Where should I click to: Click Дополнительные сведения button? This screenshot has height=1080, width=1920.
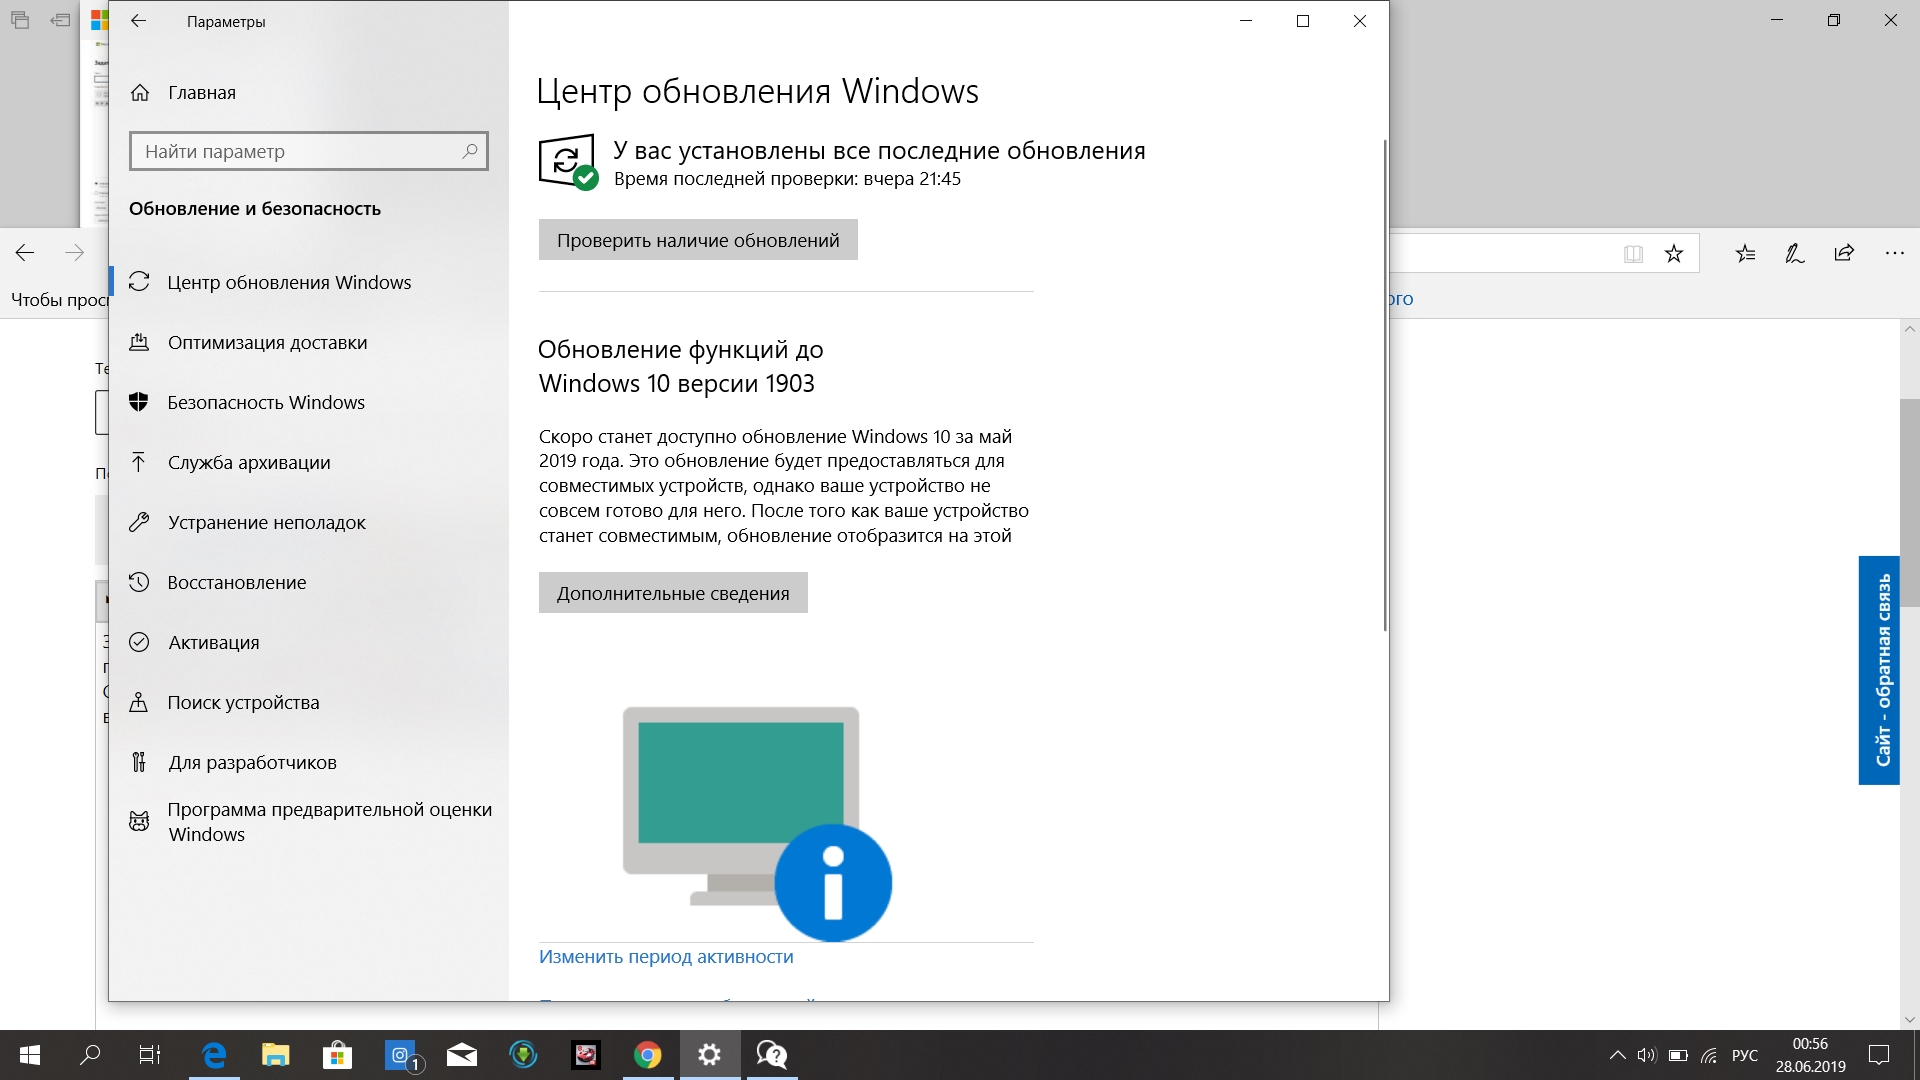pos(673,593)
